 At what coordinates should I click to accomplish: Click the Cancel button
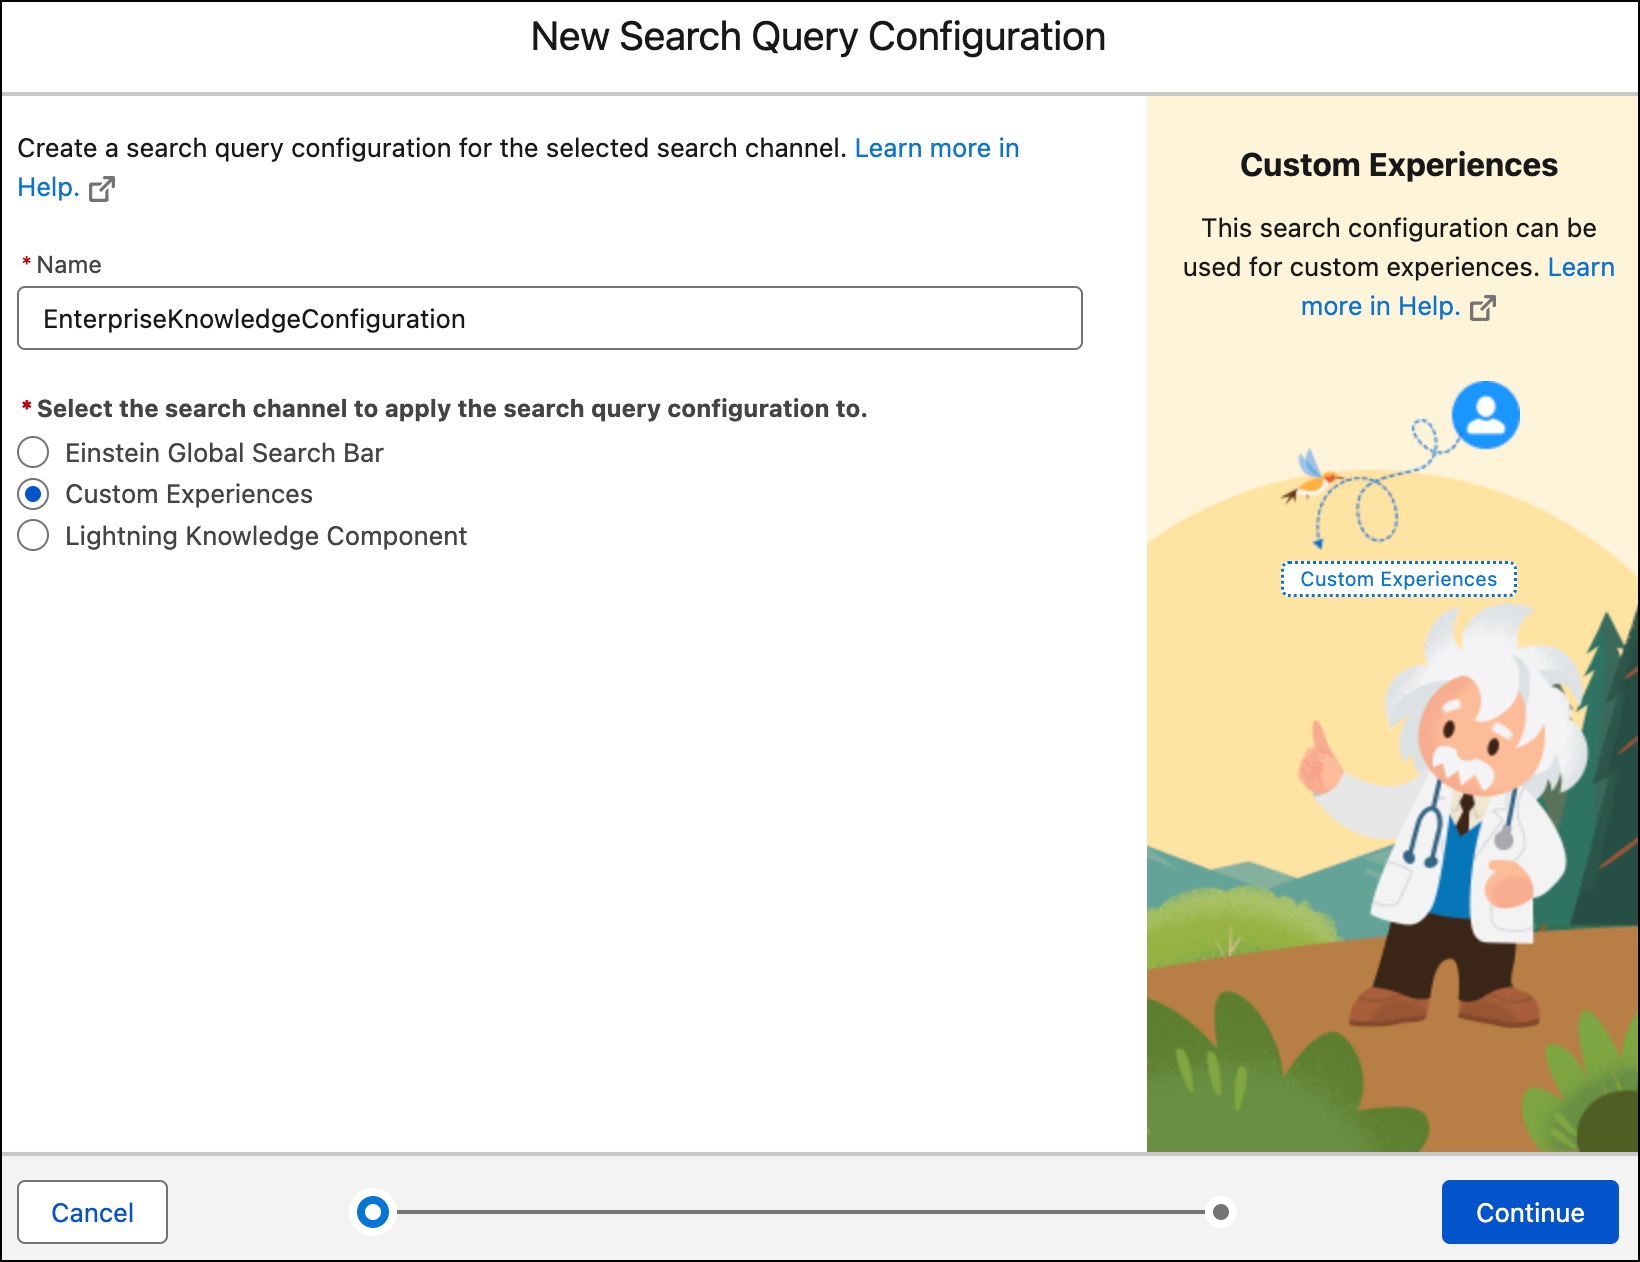[x=92, y=1212]
